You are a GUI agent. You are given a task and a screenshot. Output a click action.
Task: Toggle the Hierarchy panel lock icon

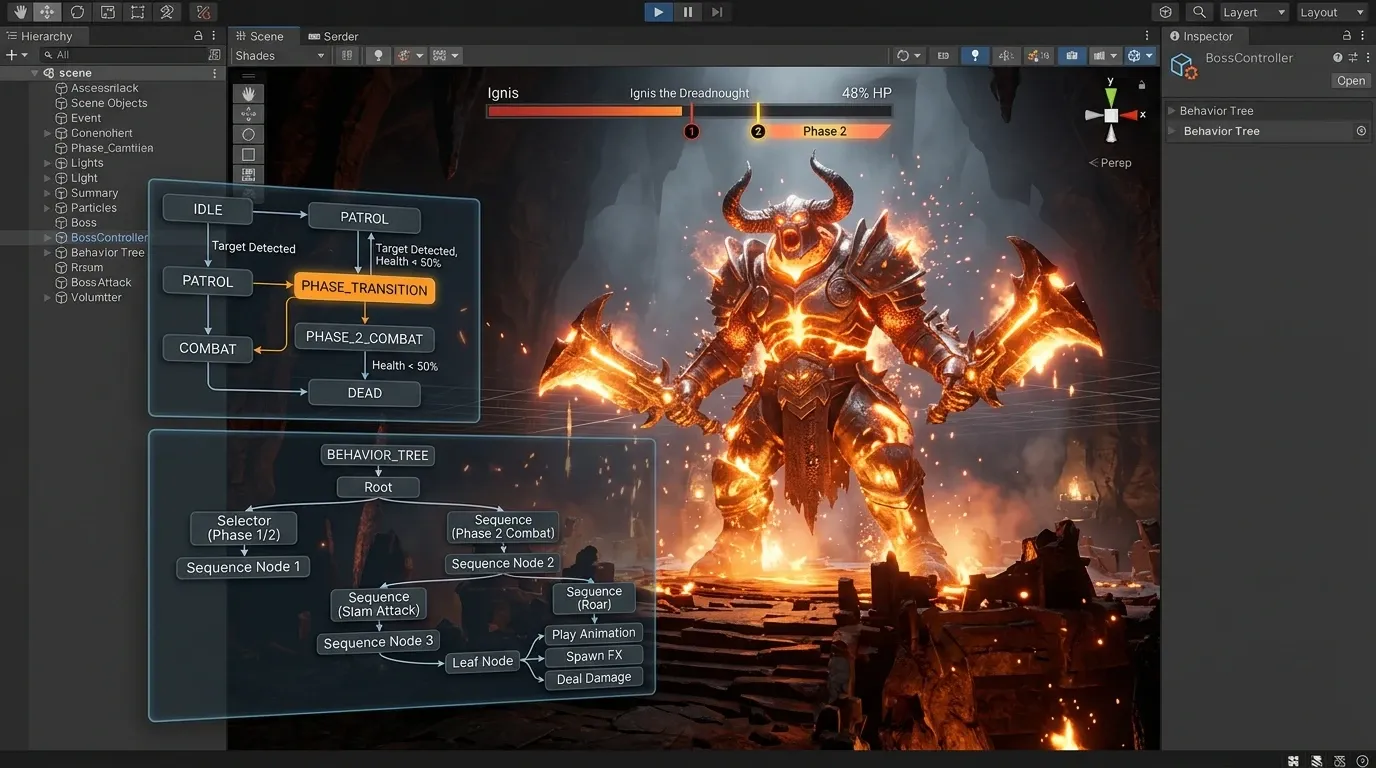pyautogui.click(x=198, y=36)
